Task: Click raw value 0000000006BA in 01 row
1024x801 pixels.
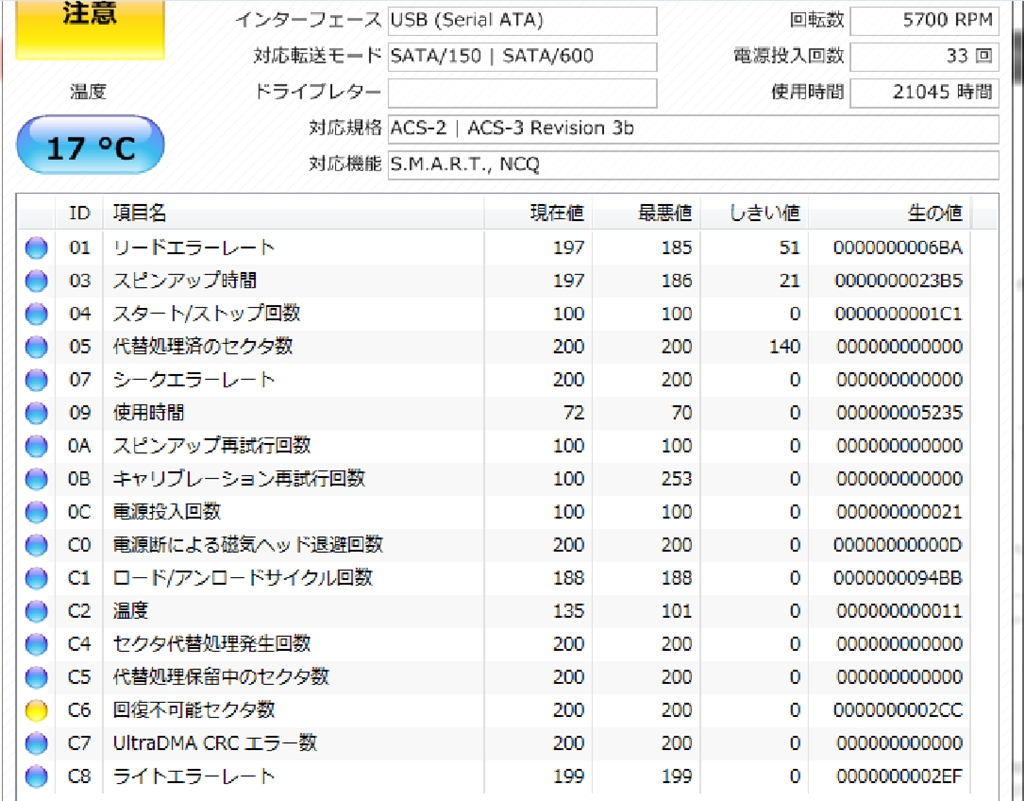Action: [x=898, y=248]
